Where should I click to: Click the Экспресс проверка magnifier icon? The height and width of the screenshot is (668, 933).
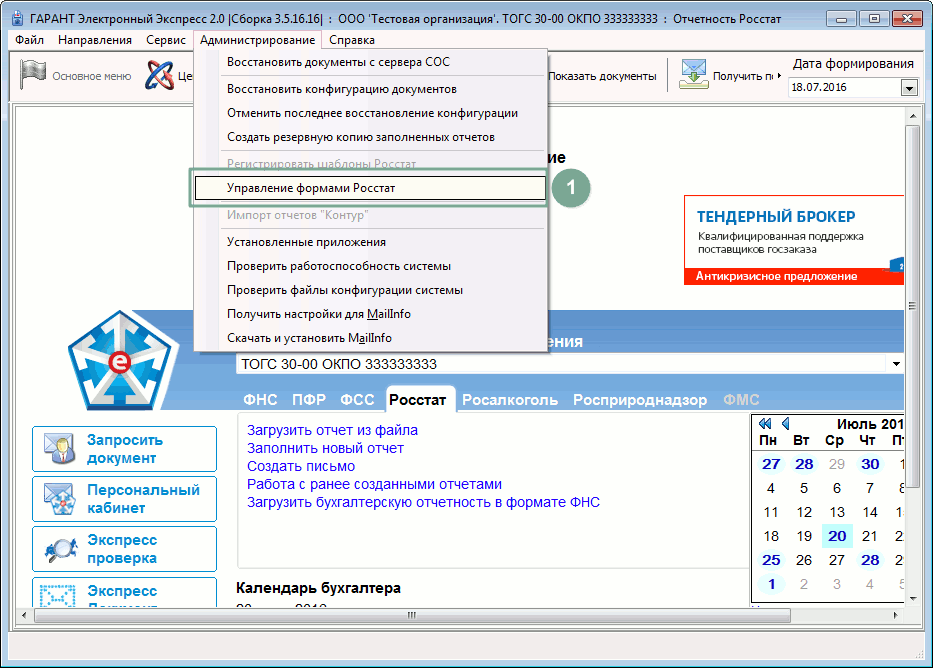[61, 549]
